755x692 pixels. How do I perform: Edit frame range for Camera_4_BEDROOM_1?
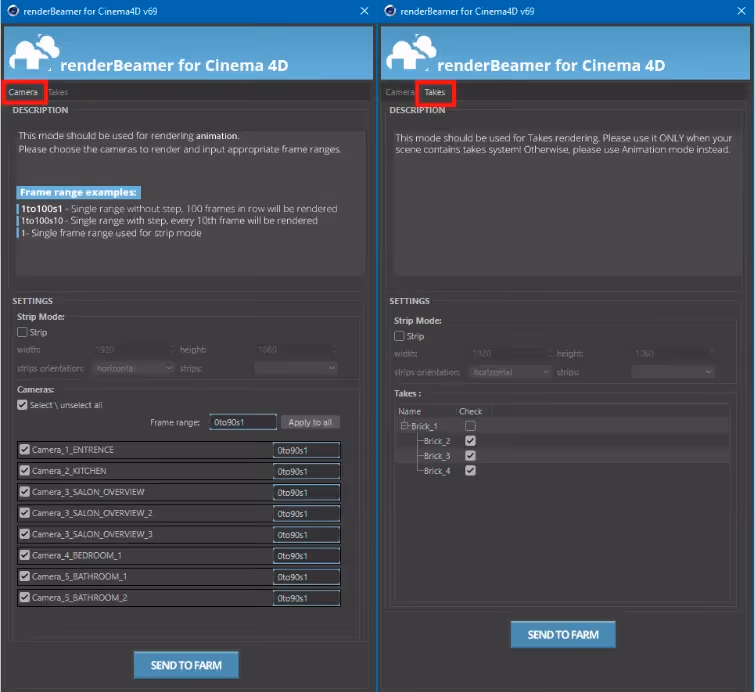click(x=307, y=556)
